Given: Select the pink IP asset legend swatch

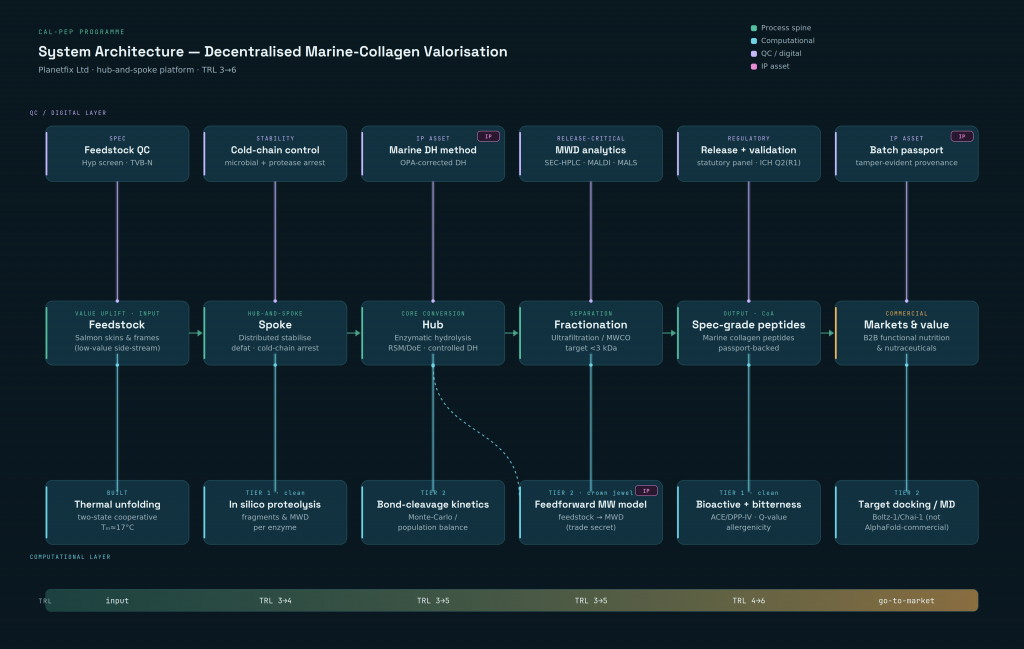Looking at the screenshot, I should coord(754,67).
